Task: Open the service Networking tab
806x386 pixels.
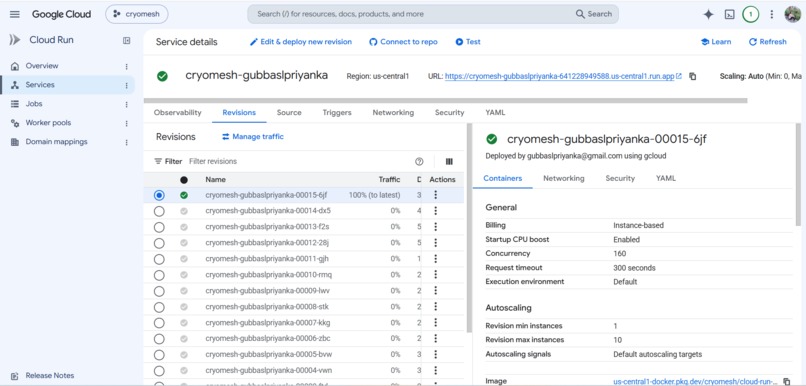Action: pos(393,113)
